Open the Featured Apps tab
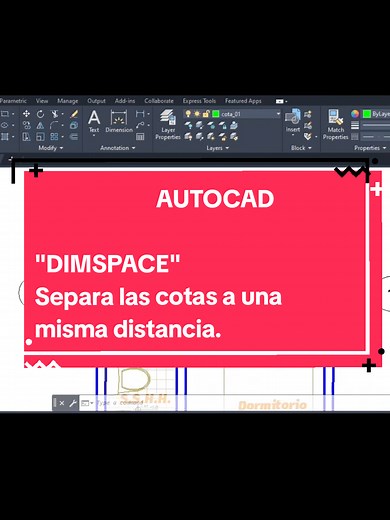Viewport: 390px width, 520px height. 243,101
